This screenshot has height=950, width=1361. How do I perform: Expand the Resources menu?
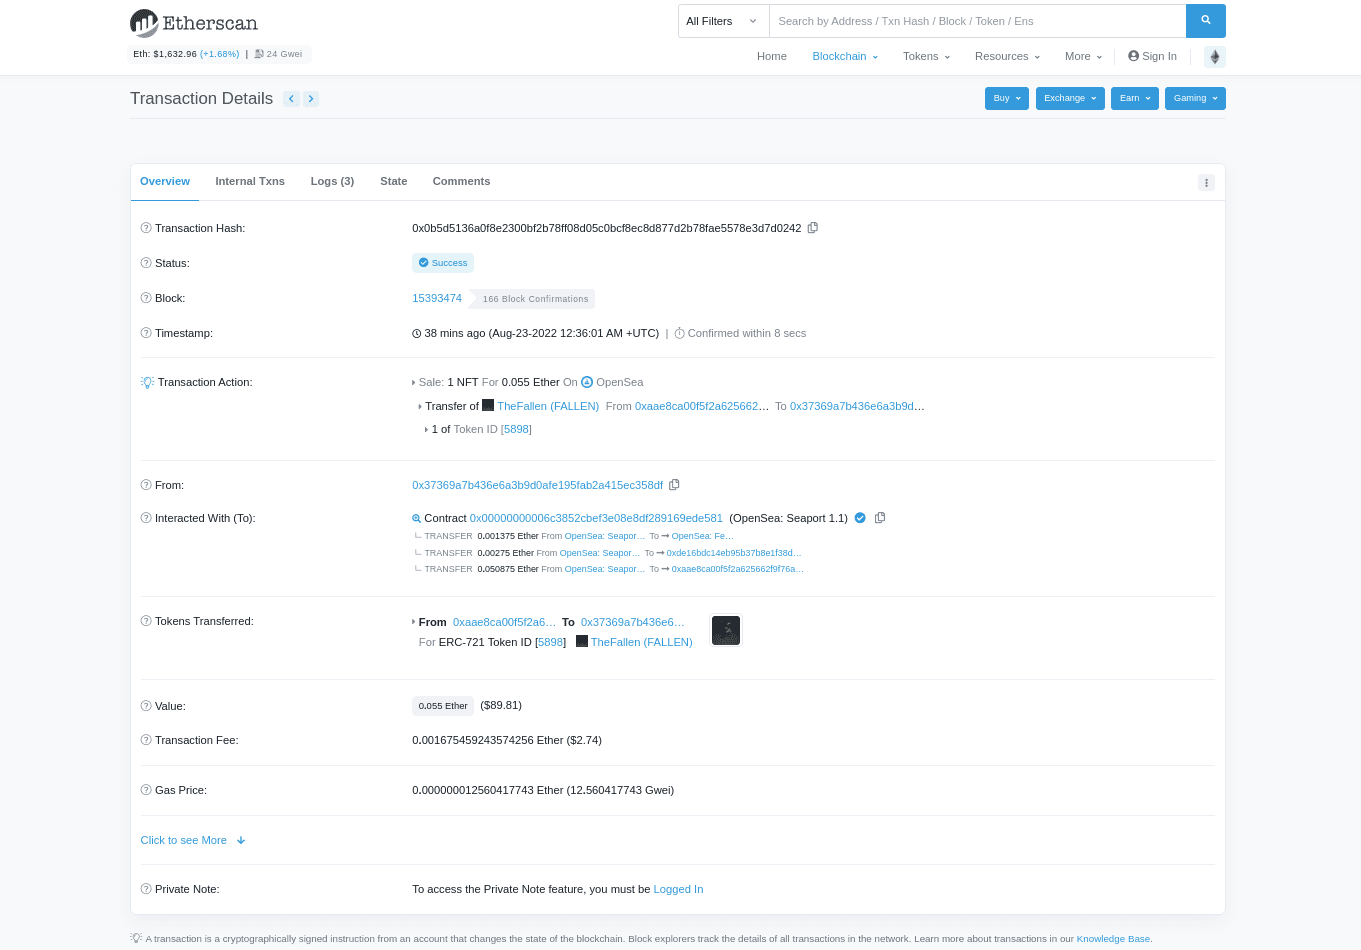1007,56
